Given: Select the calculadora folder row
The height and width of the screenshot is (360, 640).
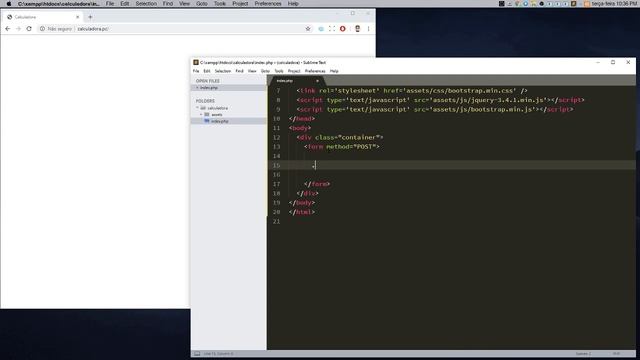Looking at the screenshot, I should tap(229, 108).
